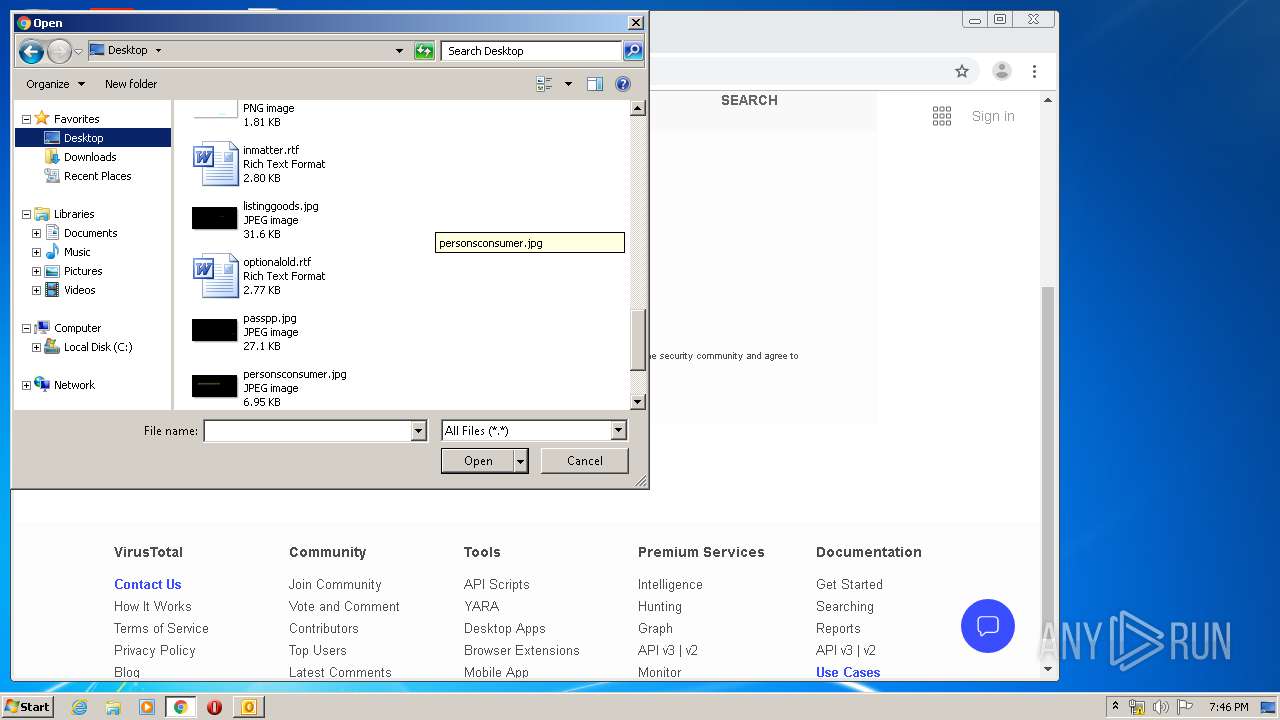
Task: Click the green refresh location icon
Action: pos(424,51)
